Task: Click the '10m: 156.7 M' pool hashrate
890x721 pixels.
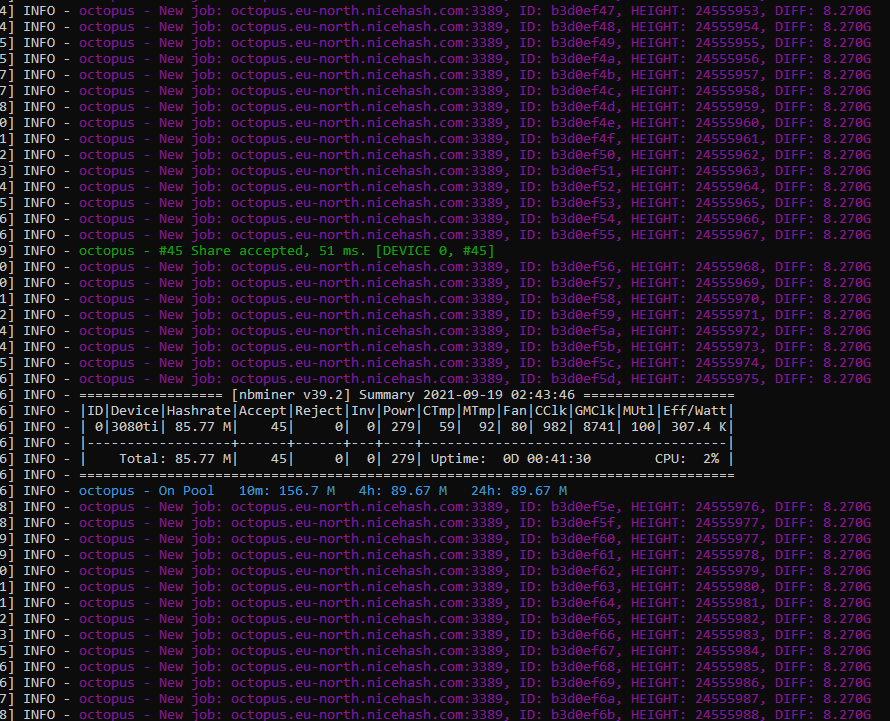Action: point(287,491)
